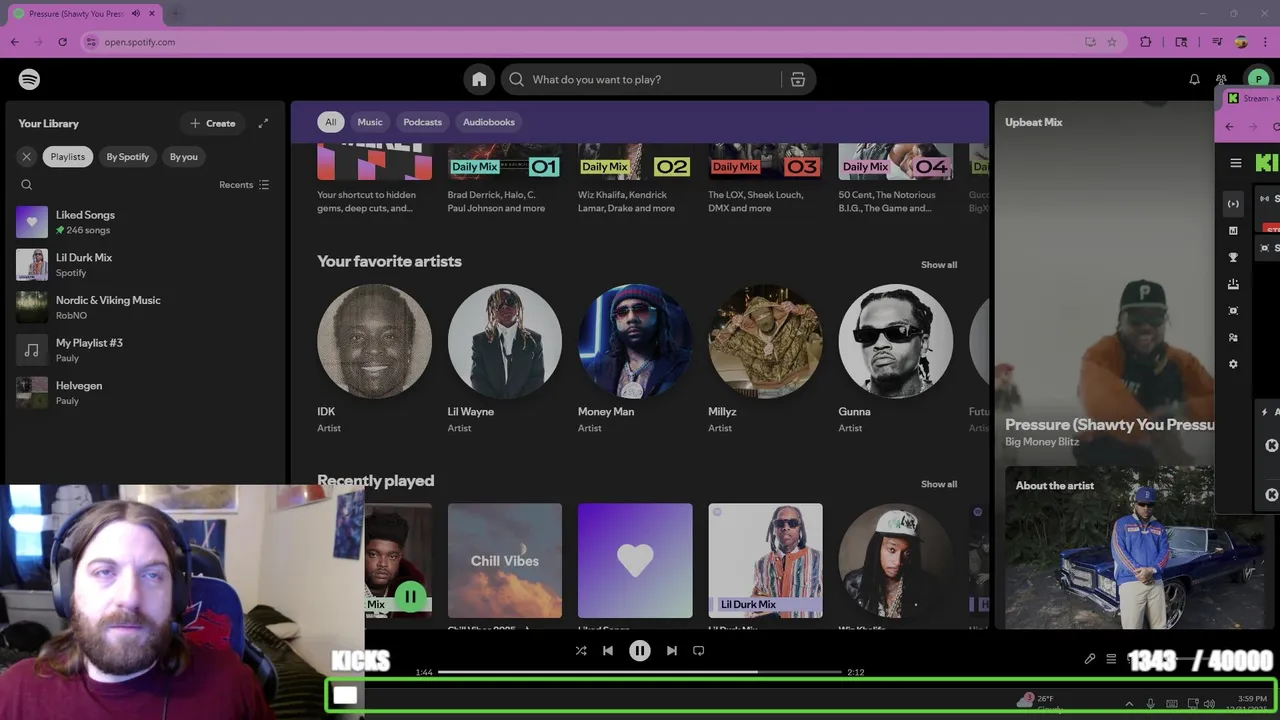Open the Browse icon in the search bar
Image resolution: width=1280 pixels, height=720 pixels.
tap(798, 79)
